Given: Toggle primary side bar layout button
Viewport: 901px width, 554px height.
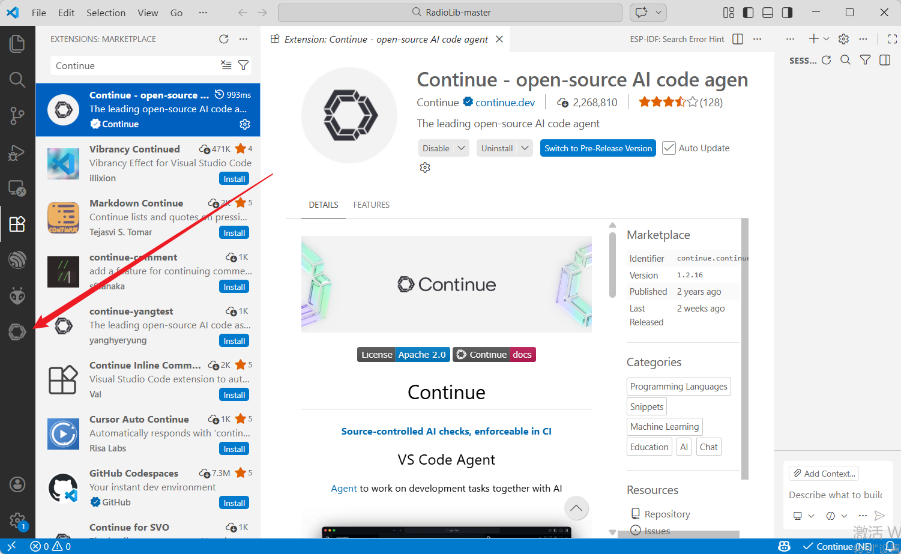Looking at the screenshot, I should [748, 12].
